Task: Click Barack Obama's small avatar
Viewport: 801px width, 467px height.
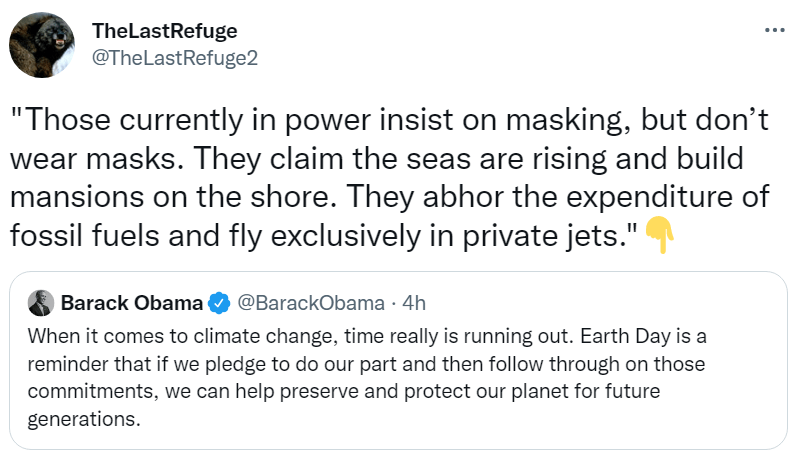Action: [x=41, y=302]
